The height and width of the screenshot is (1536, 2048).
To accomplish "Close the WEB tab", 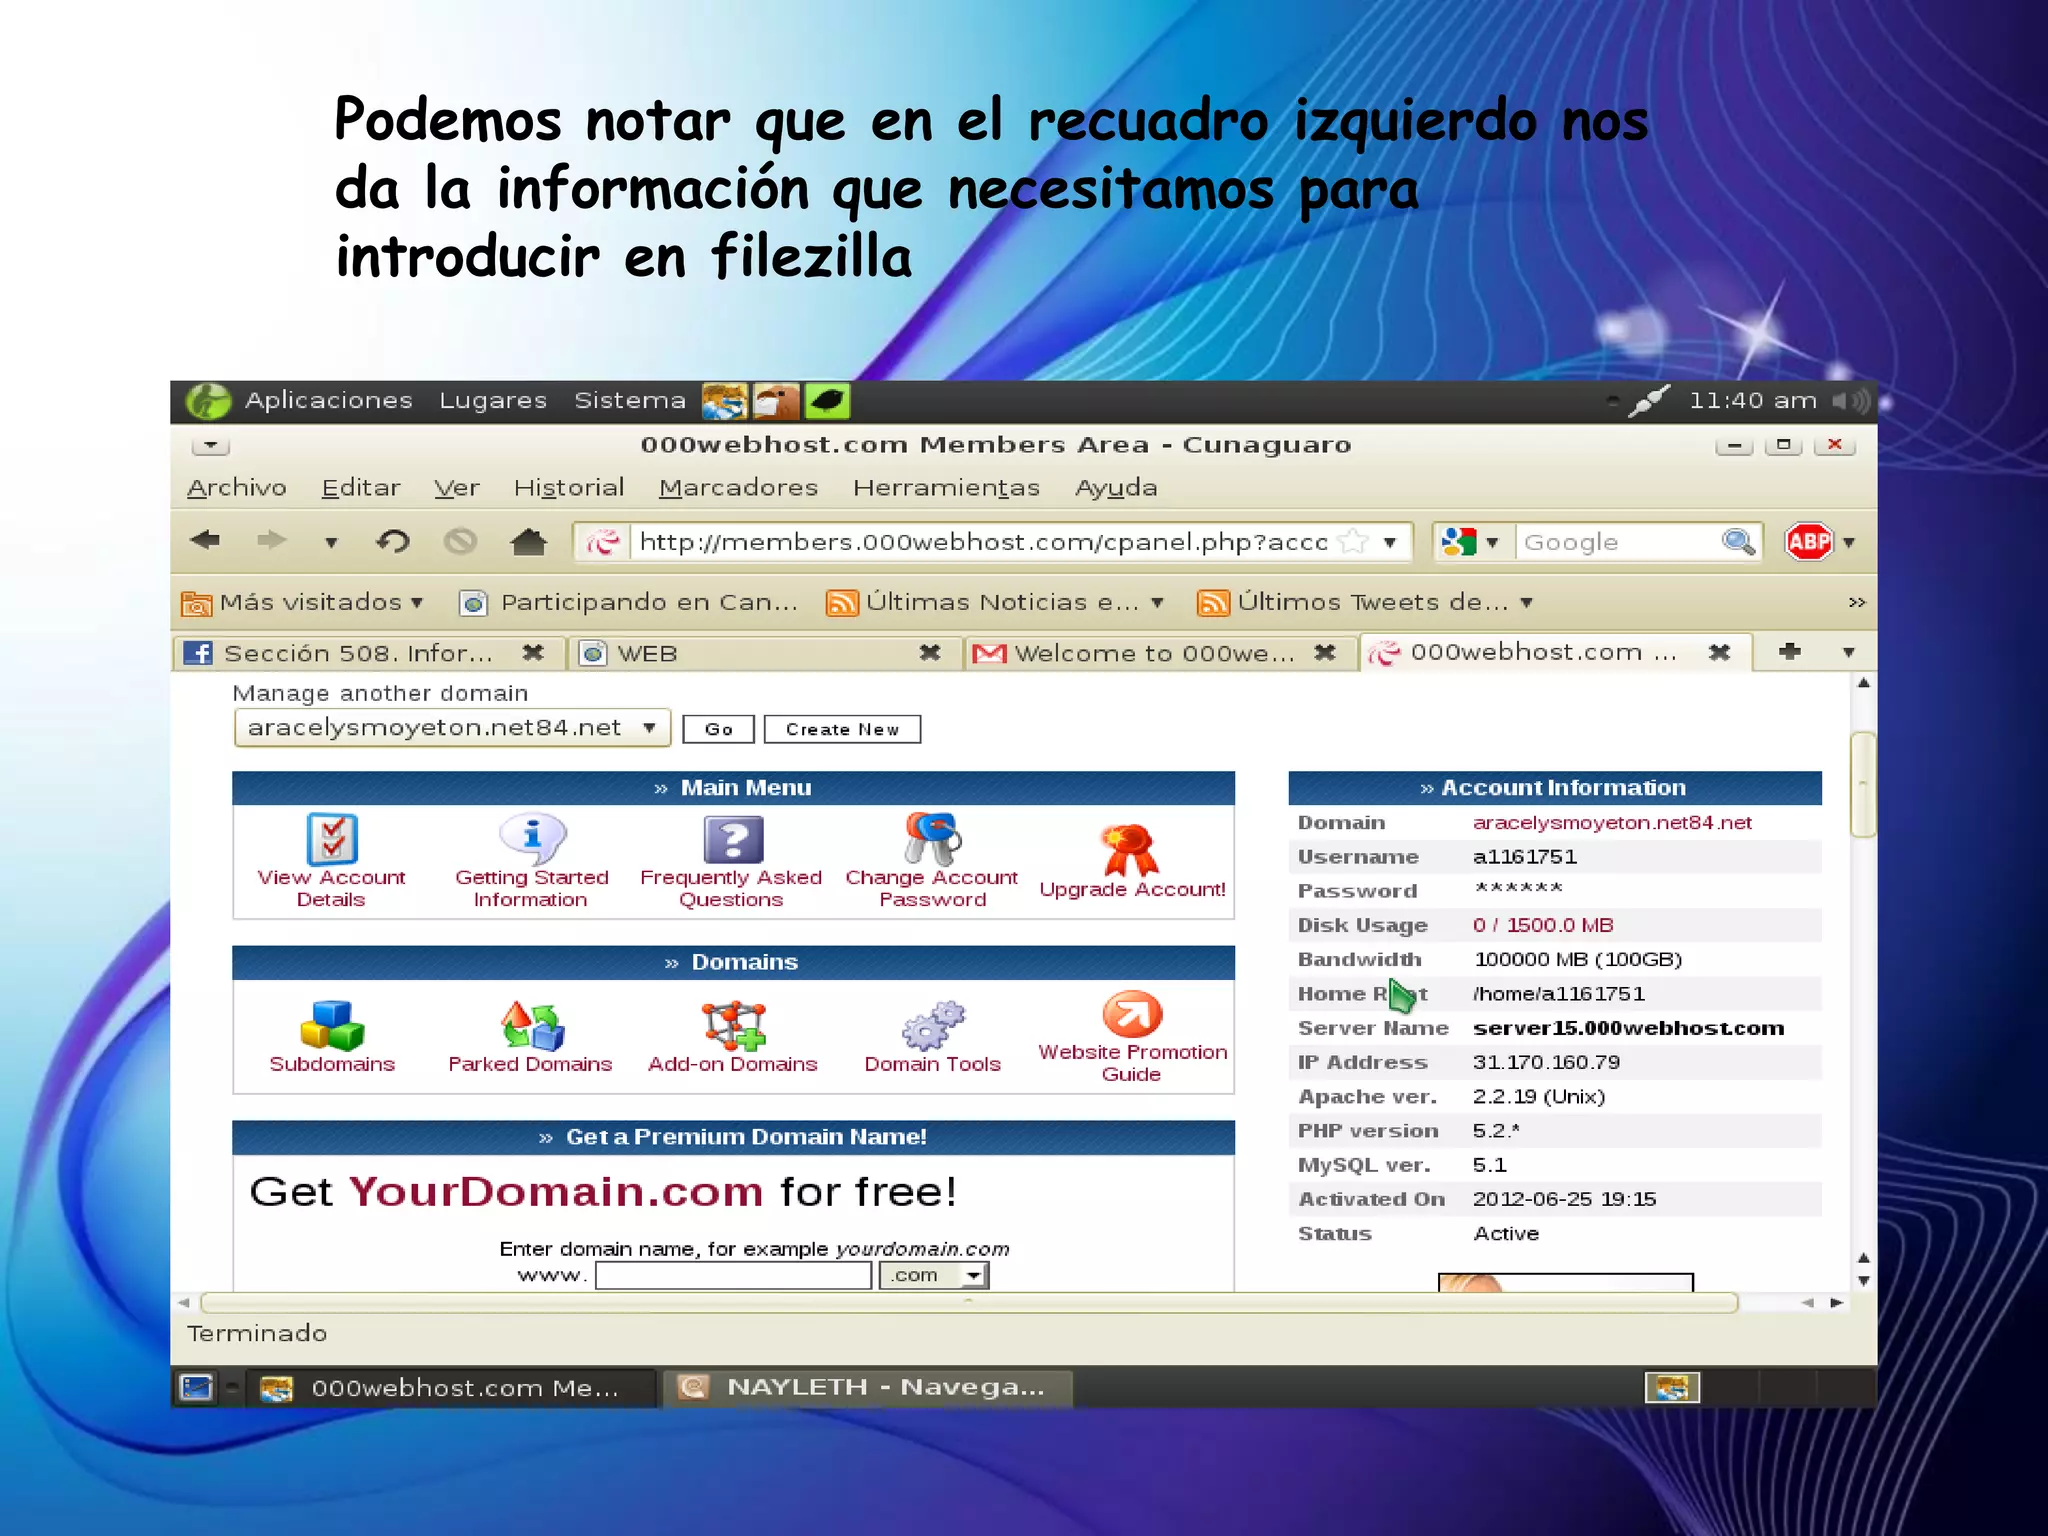I will [930, 652].
